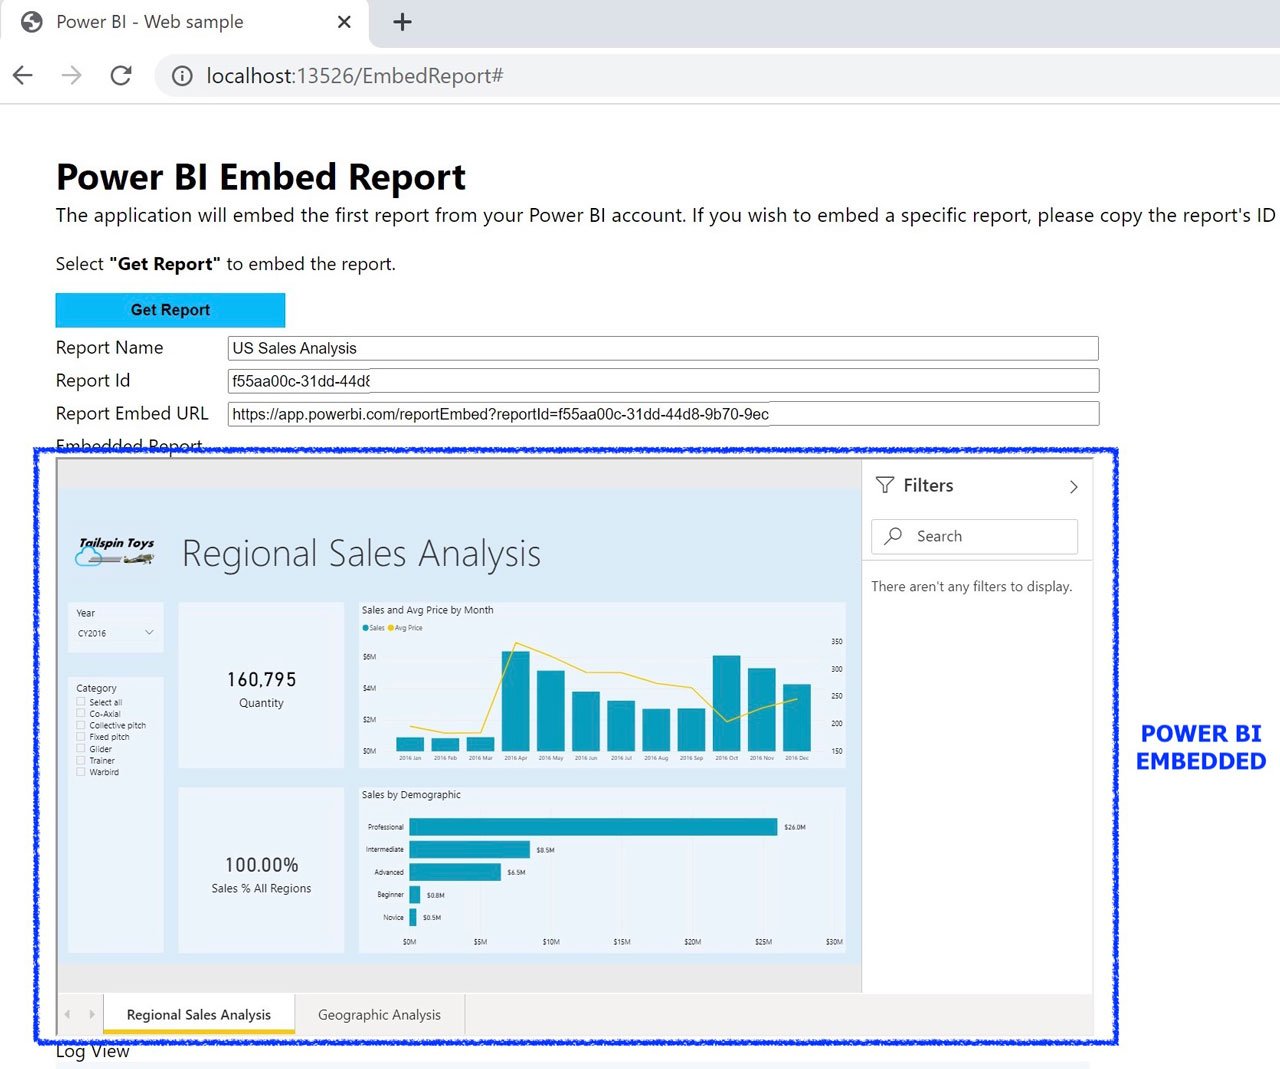
Task: Click the yellow Avg Price legend marker
Action: tap(391, 628)
